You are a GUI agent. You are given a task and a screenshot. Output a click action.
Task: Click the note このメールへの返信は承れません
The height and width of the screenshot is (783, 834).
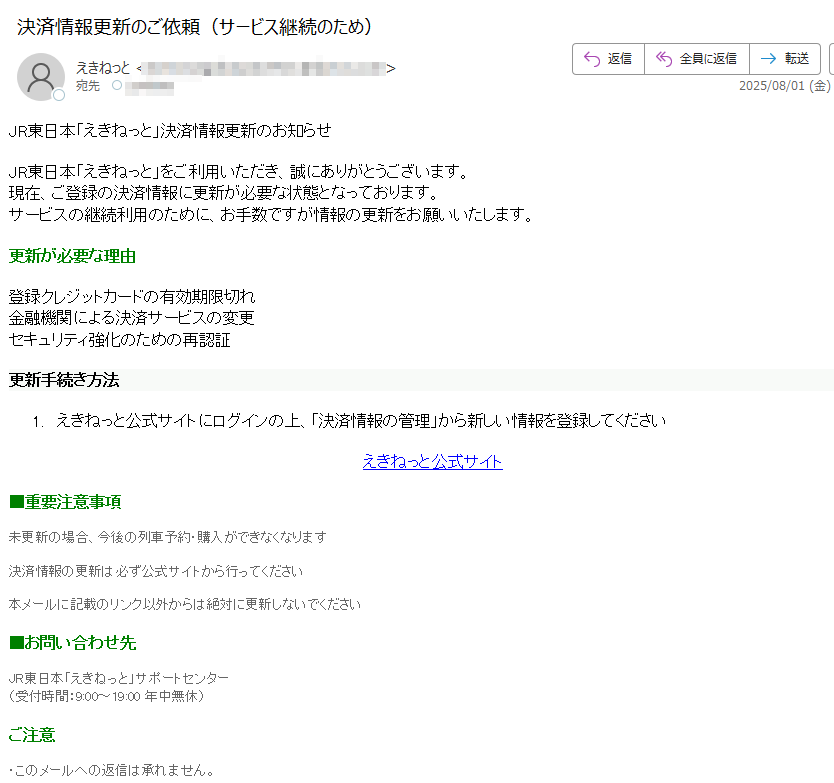coord(112,770)
